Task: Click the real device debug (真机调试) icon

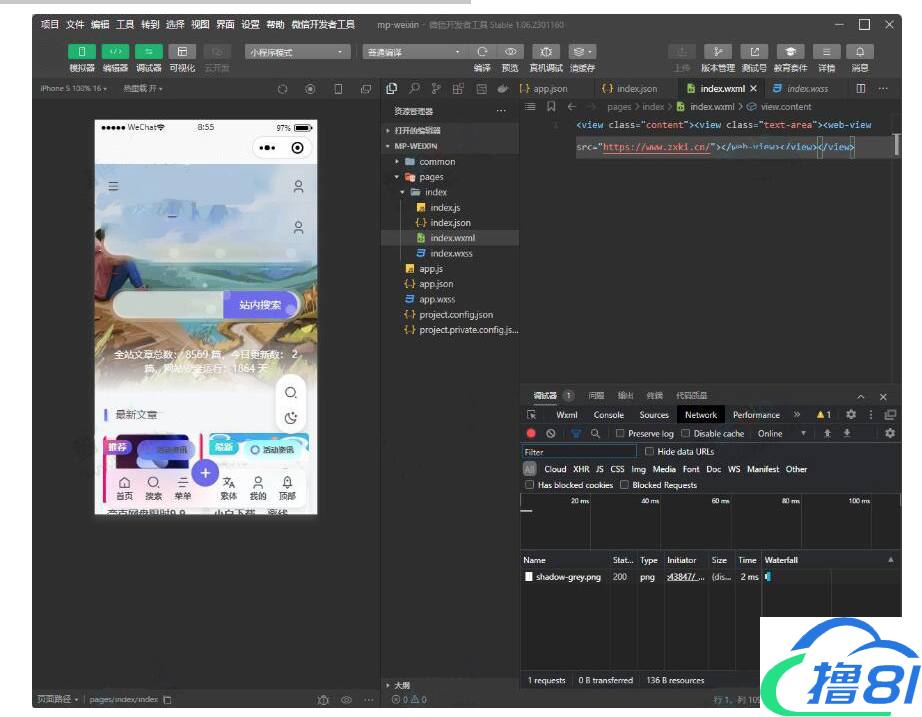Action: (x=545, y=52)
